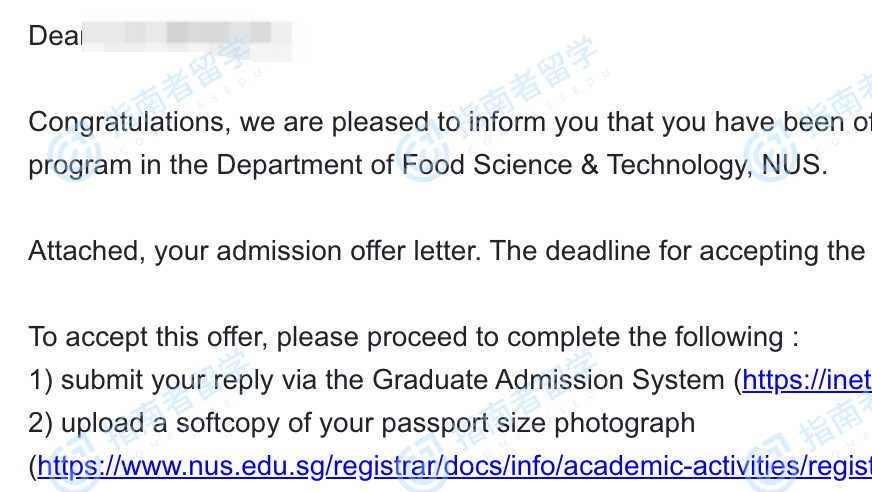The height and width of the screenshot is (492, 872).
Task: Click the "deadline for accepting the" text
Action: pyautogui.click(x=705, y=251)
